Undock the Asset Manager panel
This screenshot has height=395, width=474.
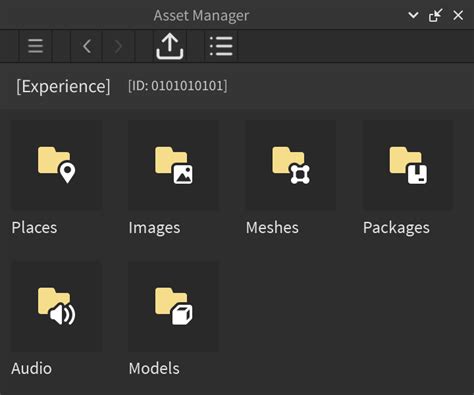pyautogui.click(x=435, y=15)
